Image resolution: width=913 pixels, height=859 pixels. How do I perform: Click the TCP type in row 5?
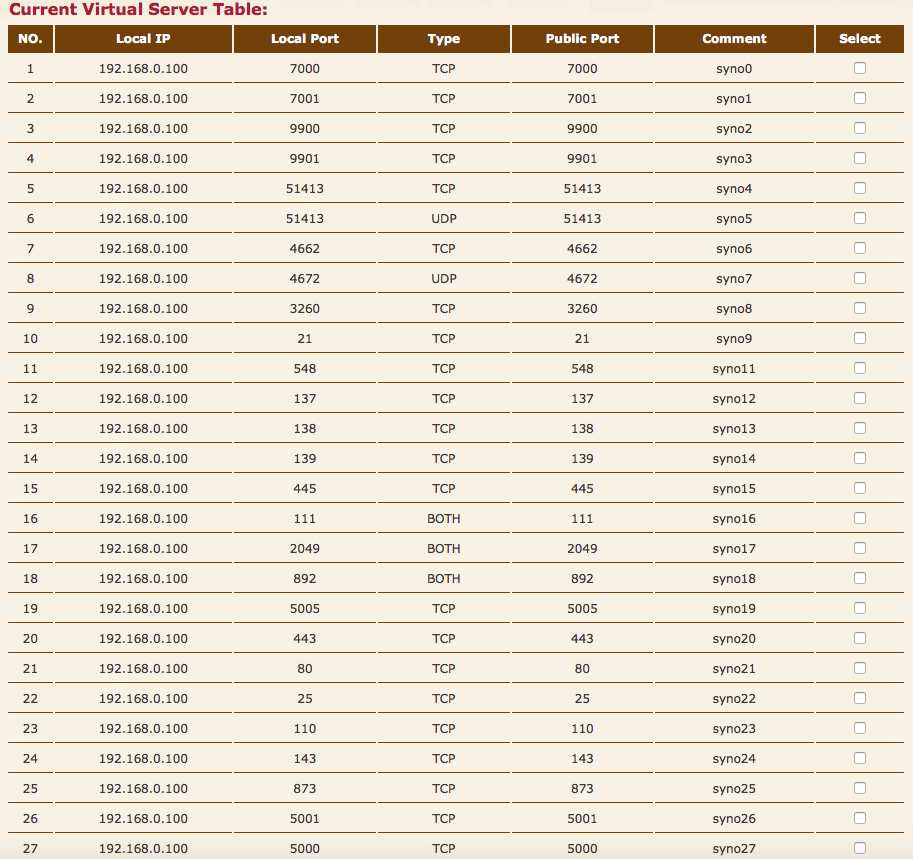[x=444, y=189]
